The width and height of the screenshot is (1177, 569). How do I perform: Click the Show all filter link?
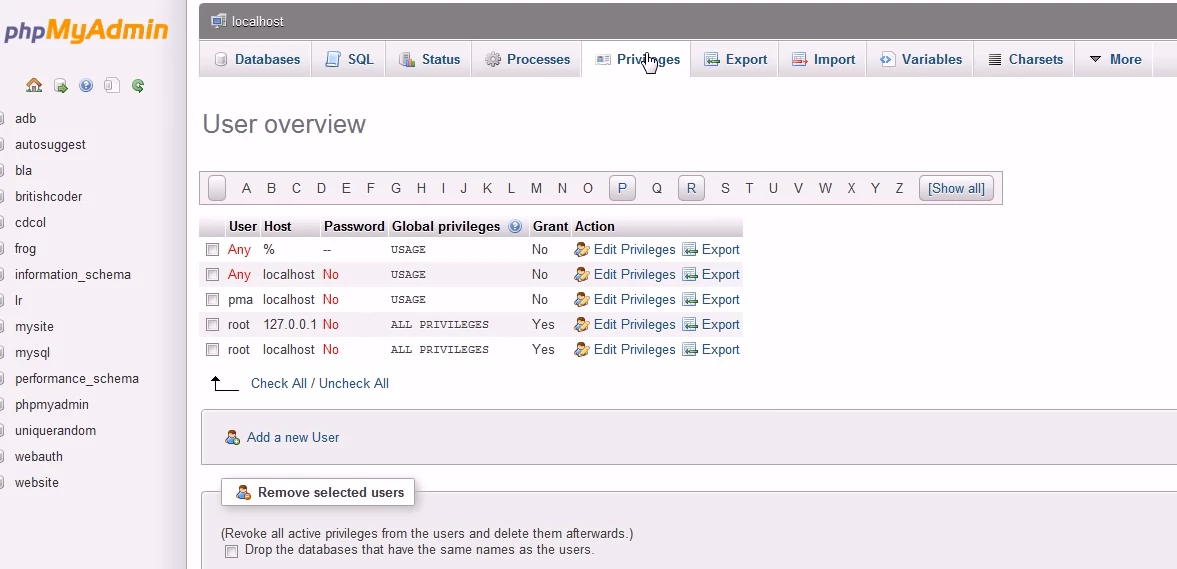point(956,188)
